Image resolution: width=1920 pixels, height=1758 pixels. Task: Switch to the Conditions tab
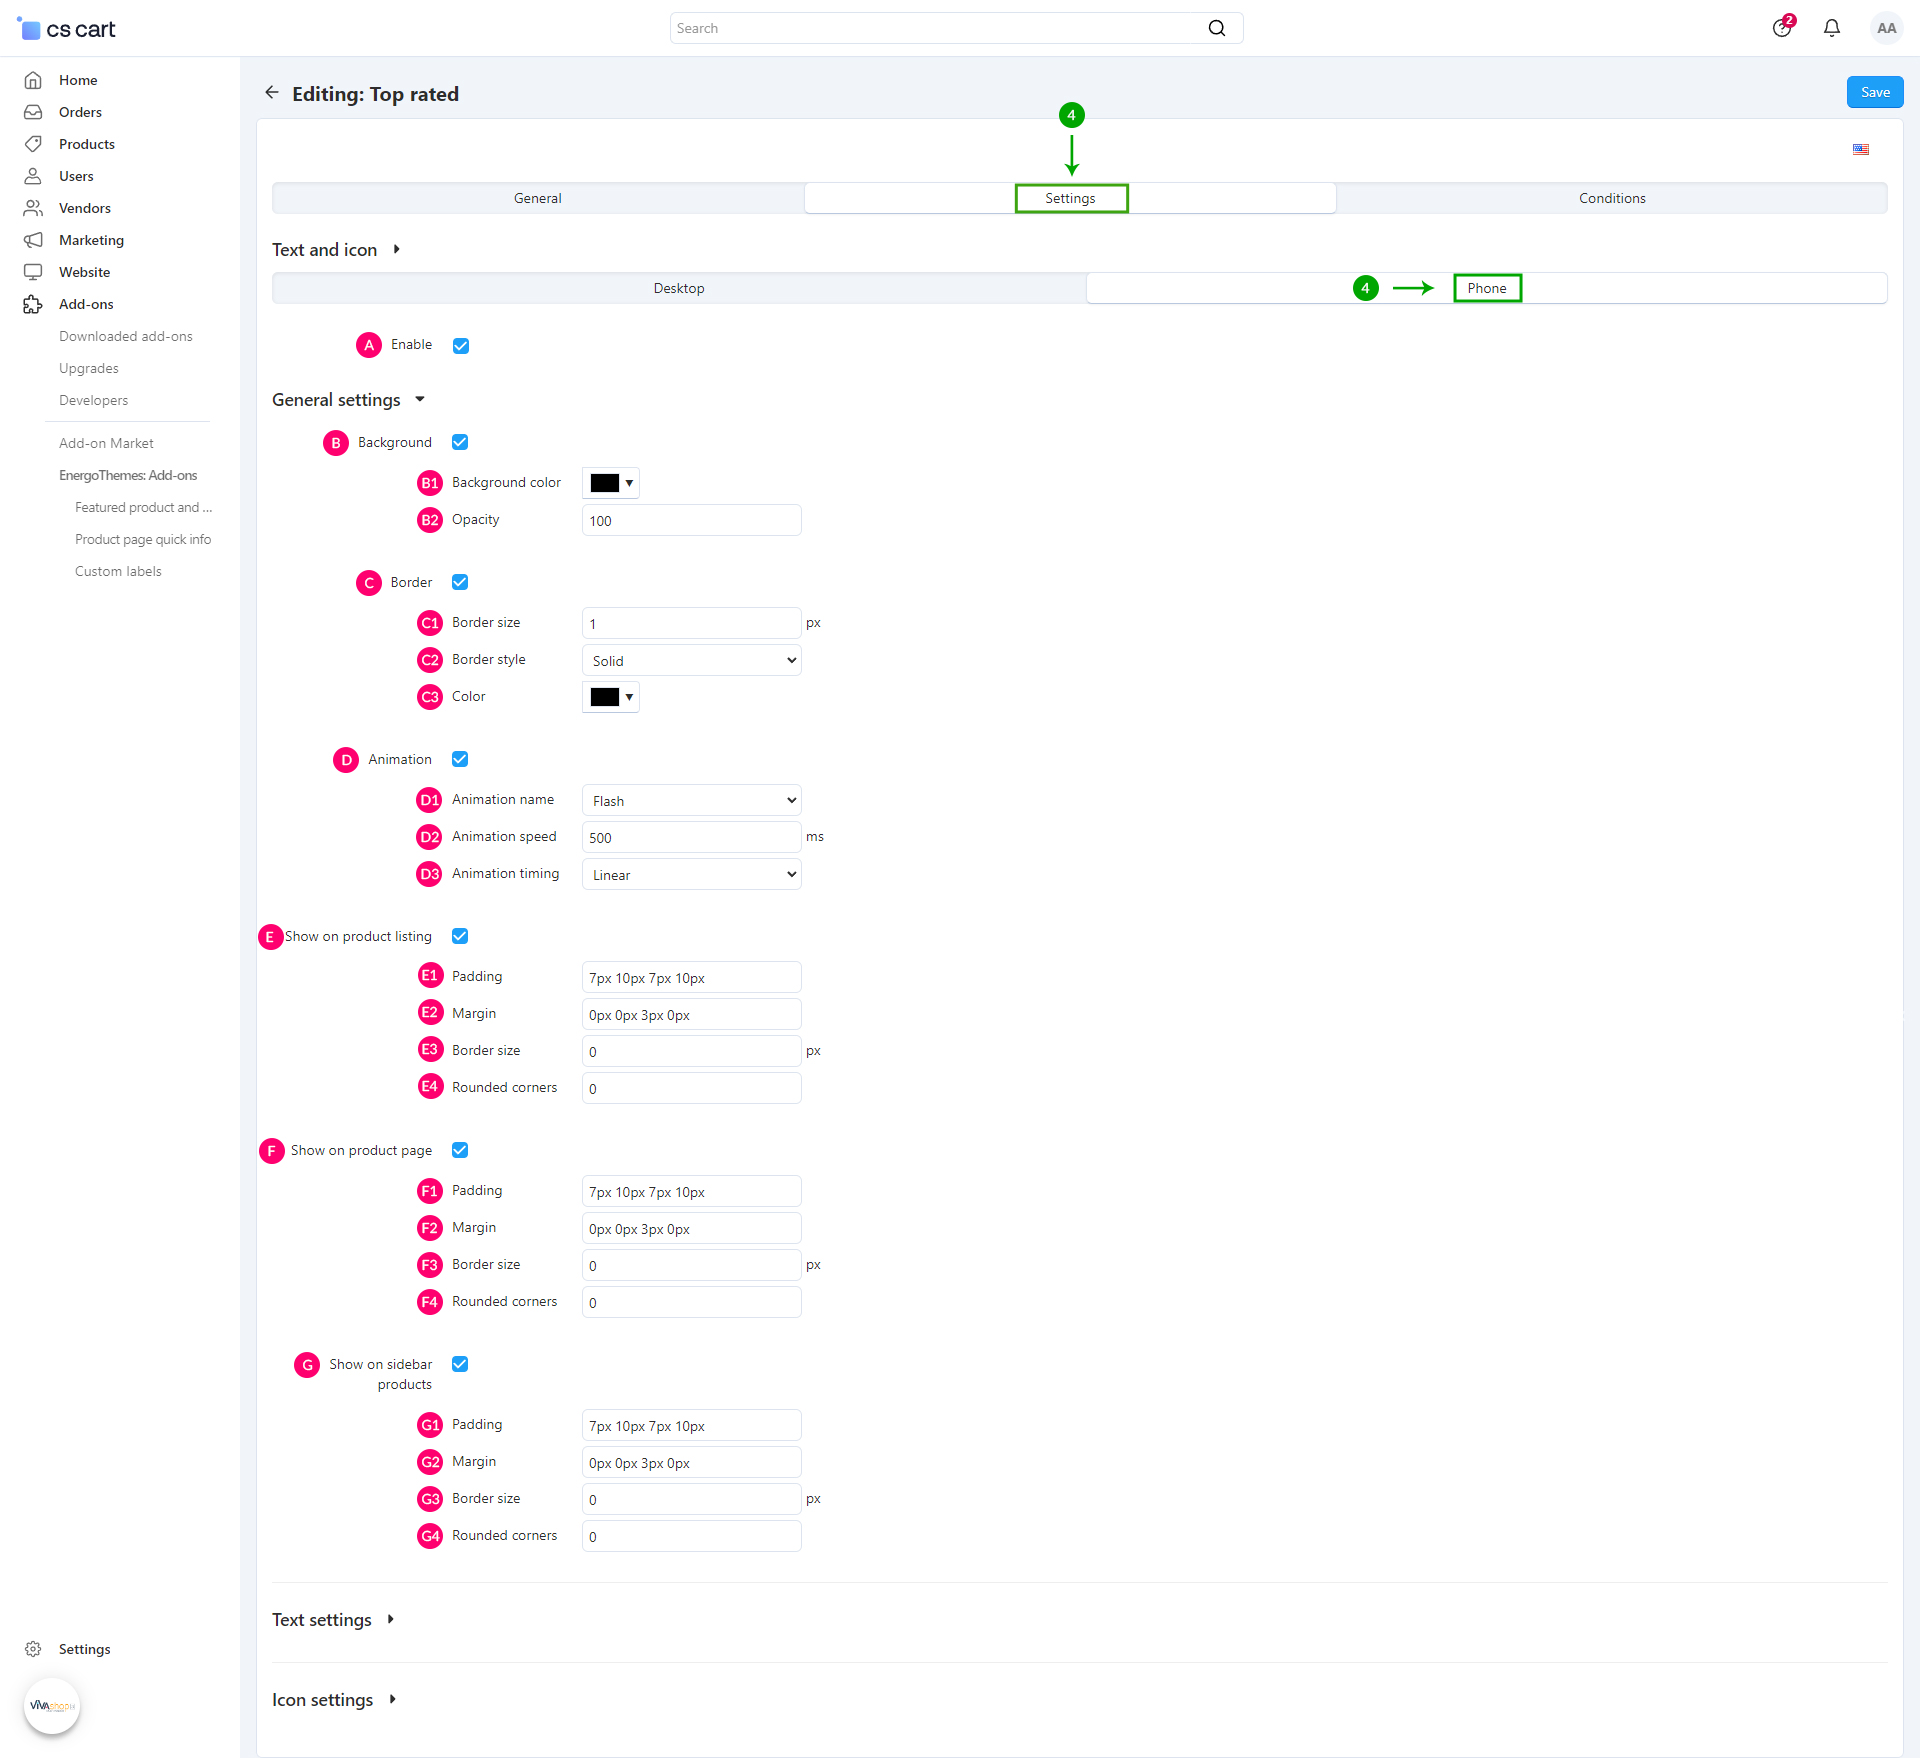[x=1611, y=198]
